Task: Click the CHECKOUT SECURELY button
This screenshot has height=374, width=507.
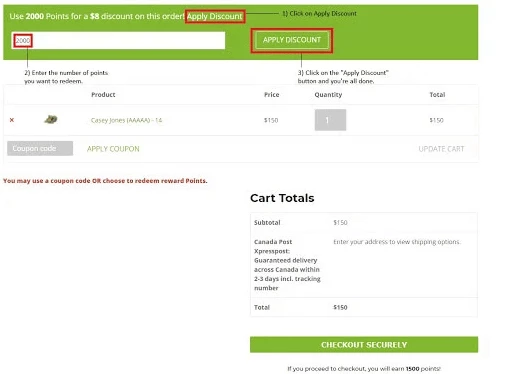Action: (x=364, y=345)
